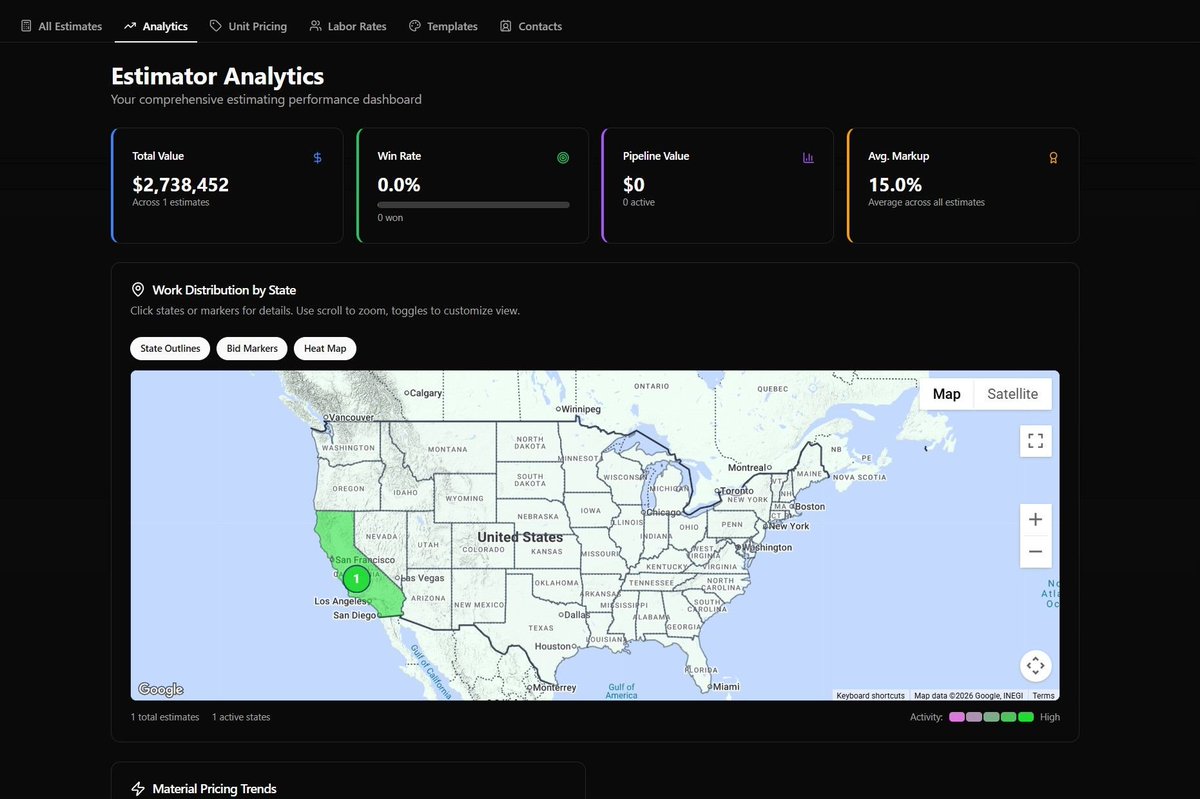Go to the Templates tab
This screenshot has height=799, width=1200.
(443, 26)
